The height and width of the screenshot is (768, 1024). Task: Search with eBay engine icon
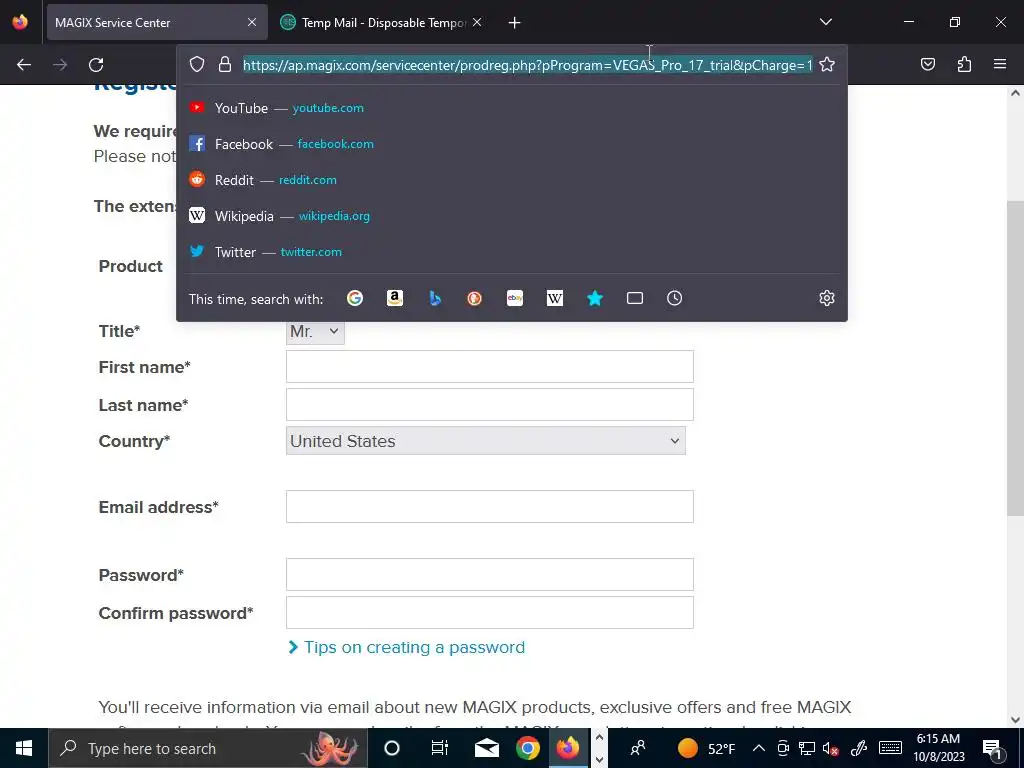[x=515, y=298]
